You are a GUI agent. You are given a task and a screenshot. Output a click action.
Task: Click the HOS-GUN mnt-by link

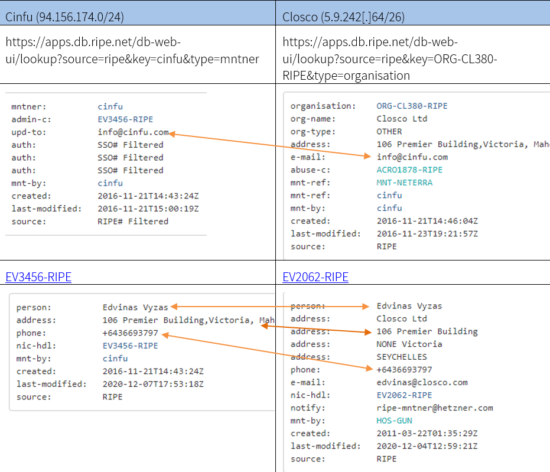(x=394, y=420)
